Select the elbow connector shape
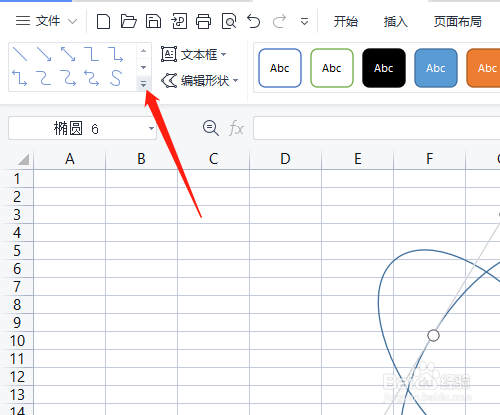Screen dimensions: 500x415 pos(92,54)
